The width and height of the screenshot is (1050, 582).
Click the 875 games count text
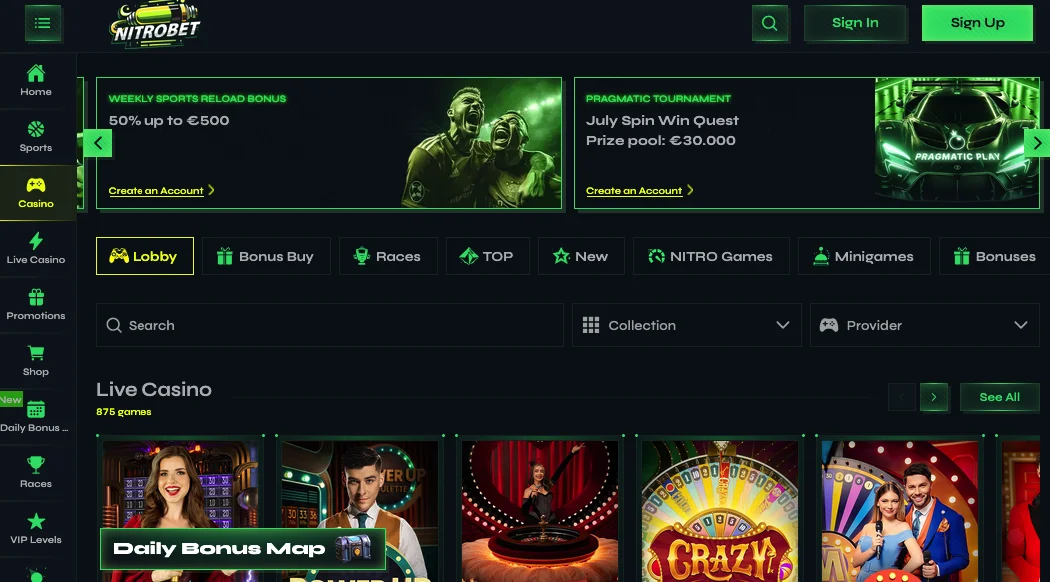click(x=124, y=412)
